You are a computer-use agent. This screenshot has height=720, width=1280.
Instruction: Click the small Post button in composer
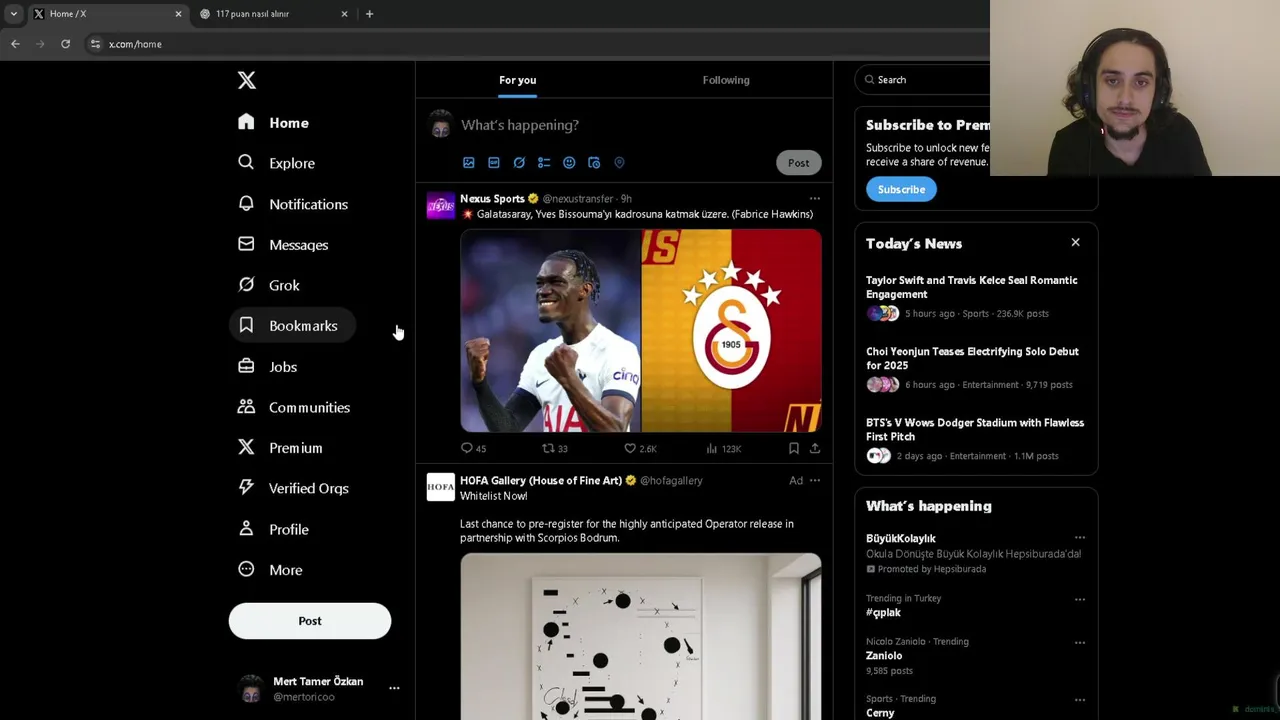coord(798,163)
